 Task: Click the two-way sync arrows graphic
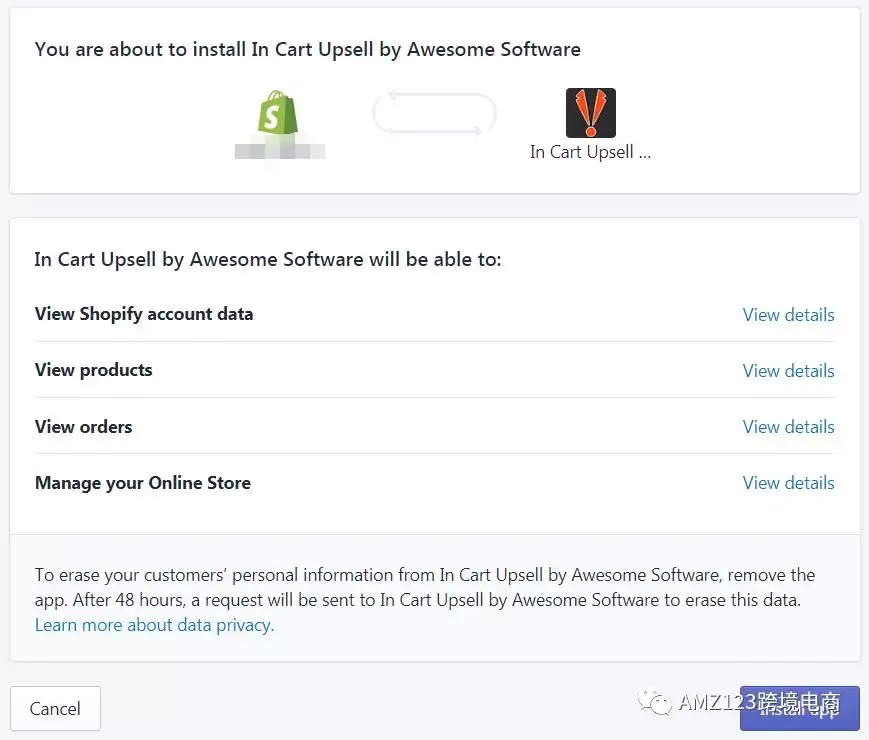(x=434, y=113)
